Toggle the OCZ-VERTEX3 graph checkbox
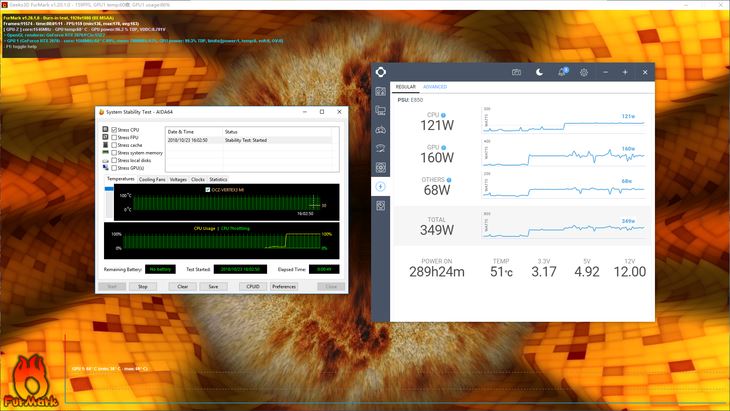This screenshot has height=411, width=730. pyautogui.click(x=208, y=190)
